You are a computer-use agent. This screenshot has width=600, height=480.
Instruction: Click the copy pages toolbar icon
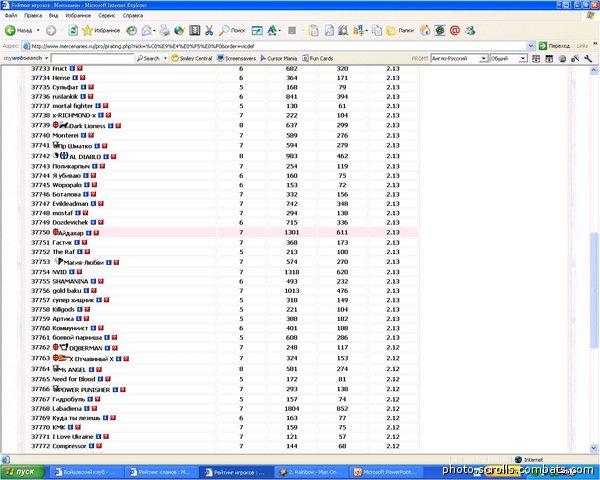377,30
